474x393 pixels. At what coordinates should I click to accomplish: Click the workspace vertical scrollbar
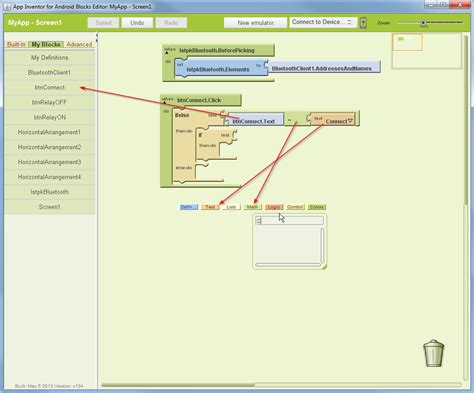[x=466, y=120]
